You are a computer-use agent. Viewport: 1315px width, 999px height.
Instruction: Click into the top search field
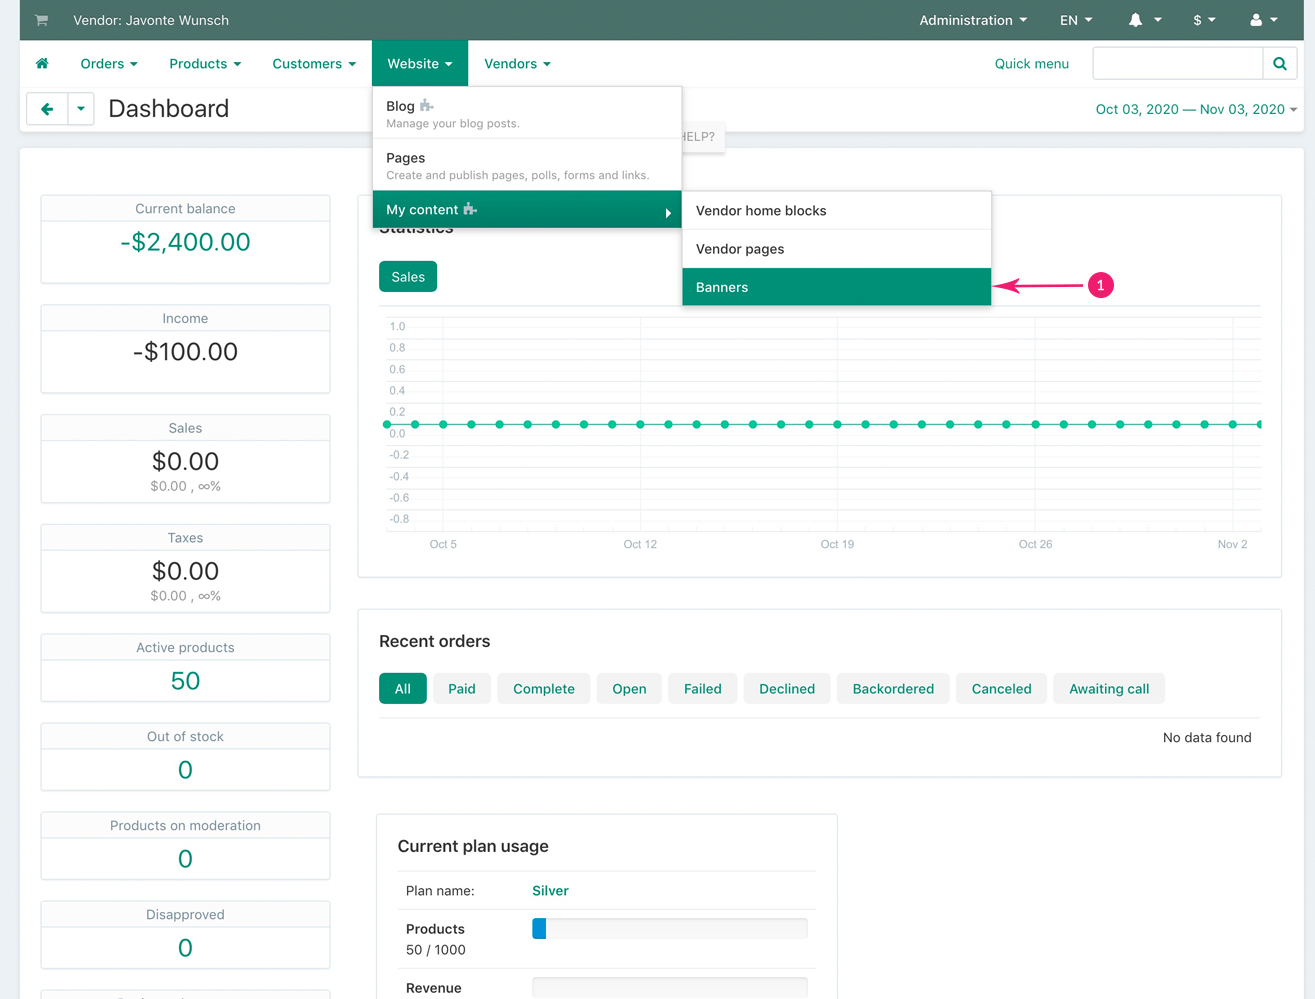tap(1177, 63)
